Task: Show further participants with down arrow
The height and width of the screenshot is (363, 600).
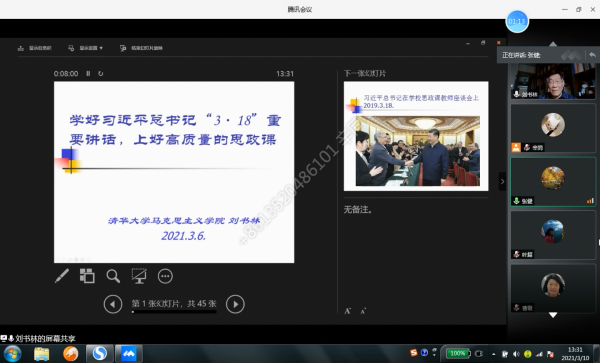Action: coord(553,315)
